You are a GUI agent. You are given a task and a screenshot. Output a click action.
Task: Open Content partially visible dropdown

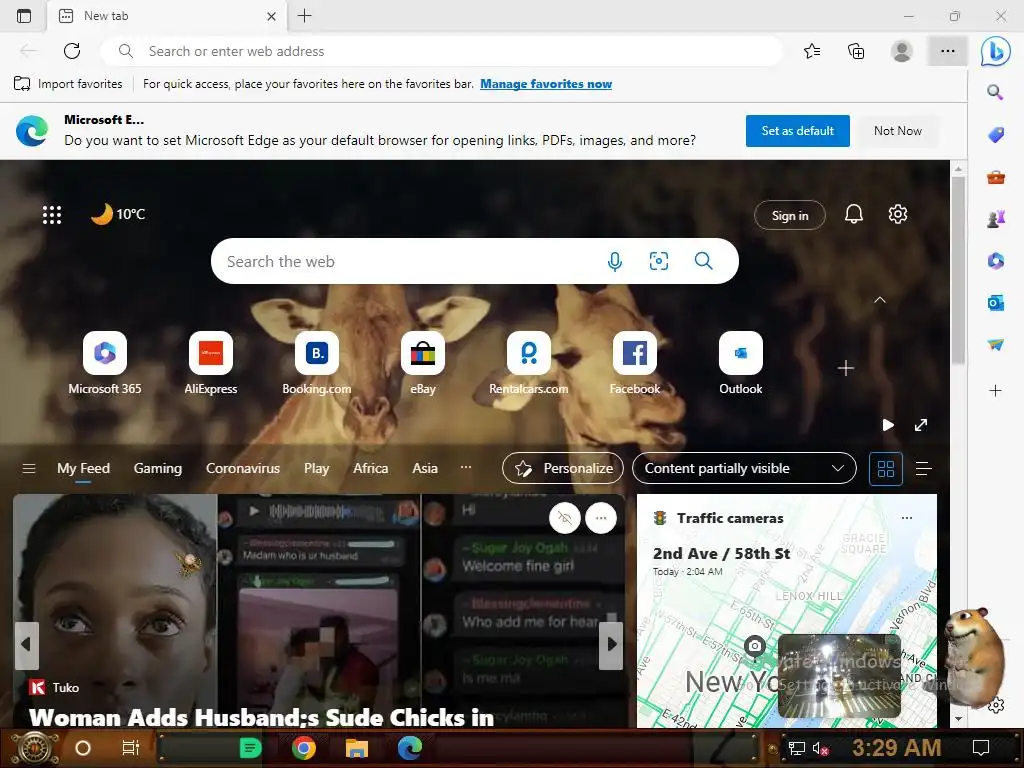(744, 468)
